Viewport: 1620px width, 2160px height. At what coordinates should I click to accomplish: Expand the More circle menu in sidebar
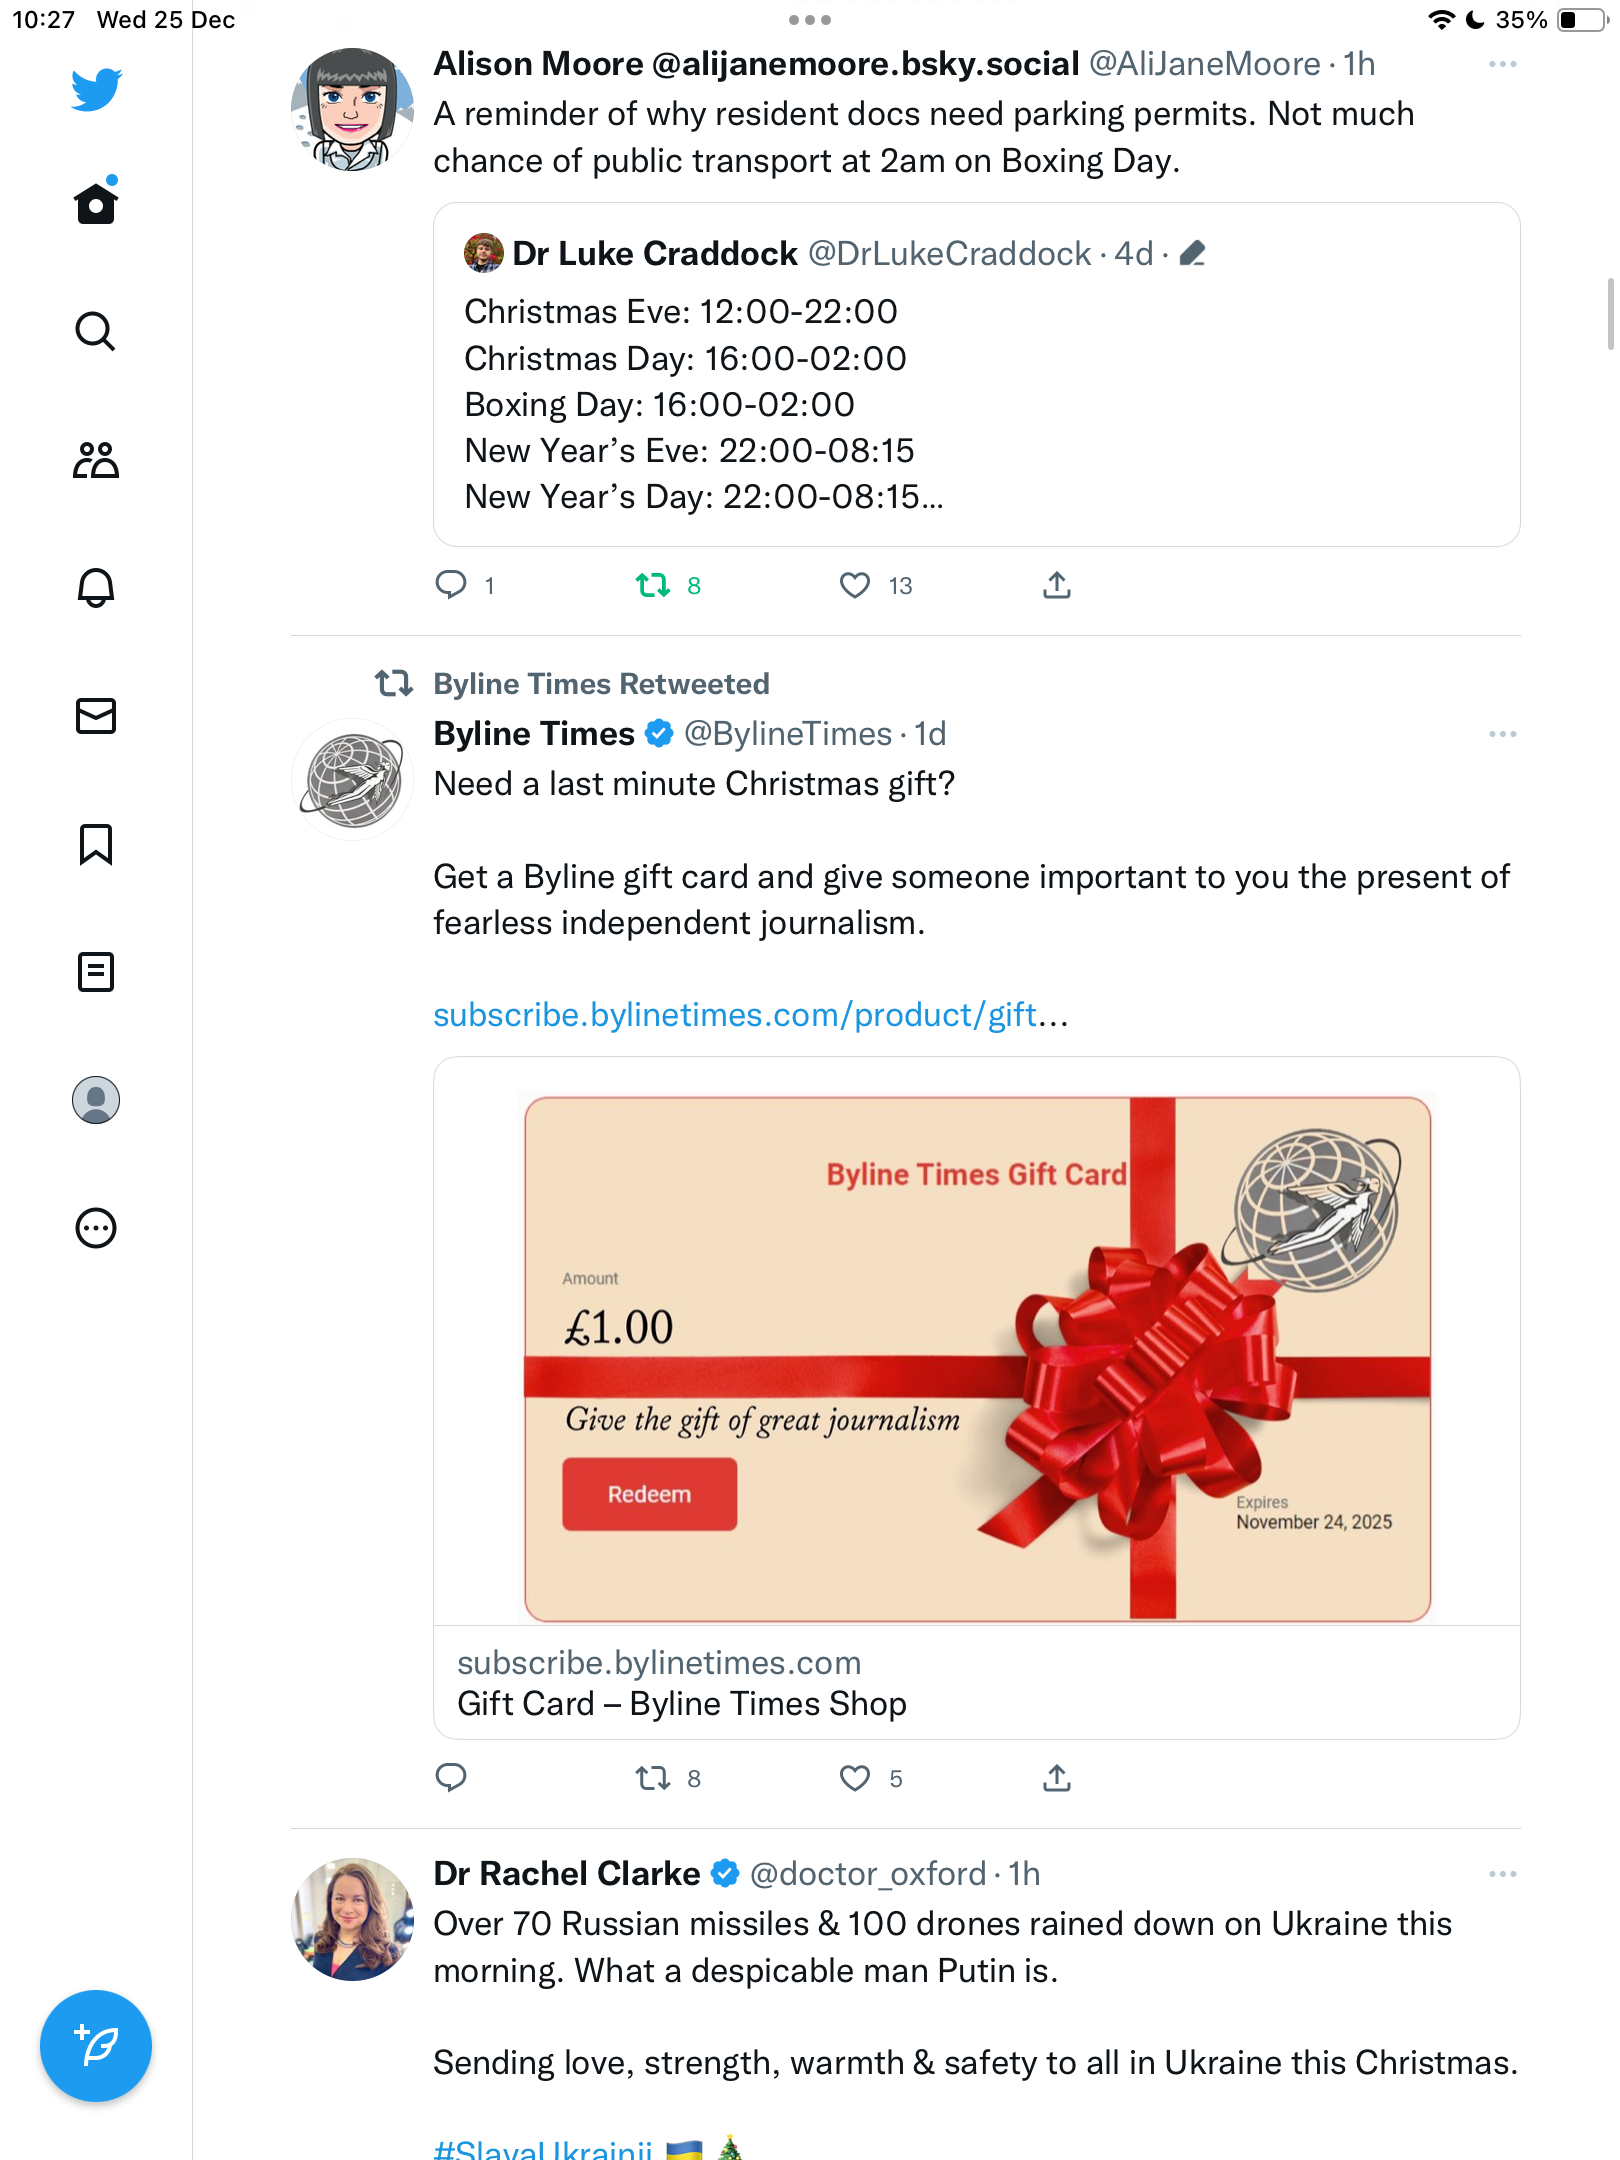tap(96, 1228)
